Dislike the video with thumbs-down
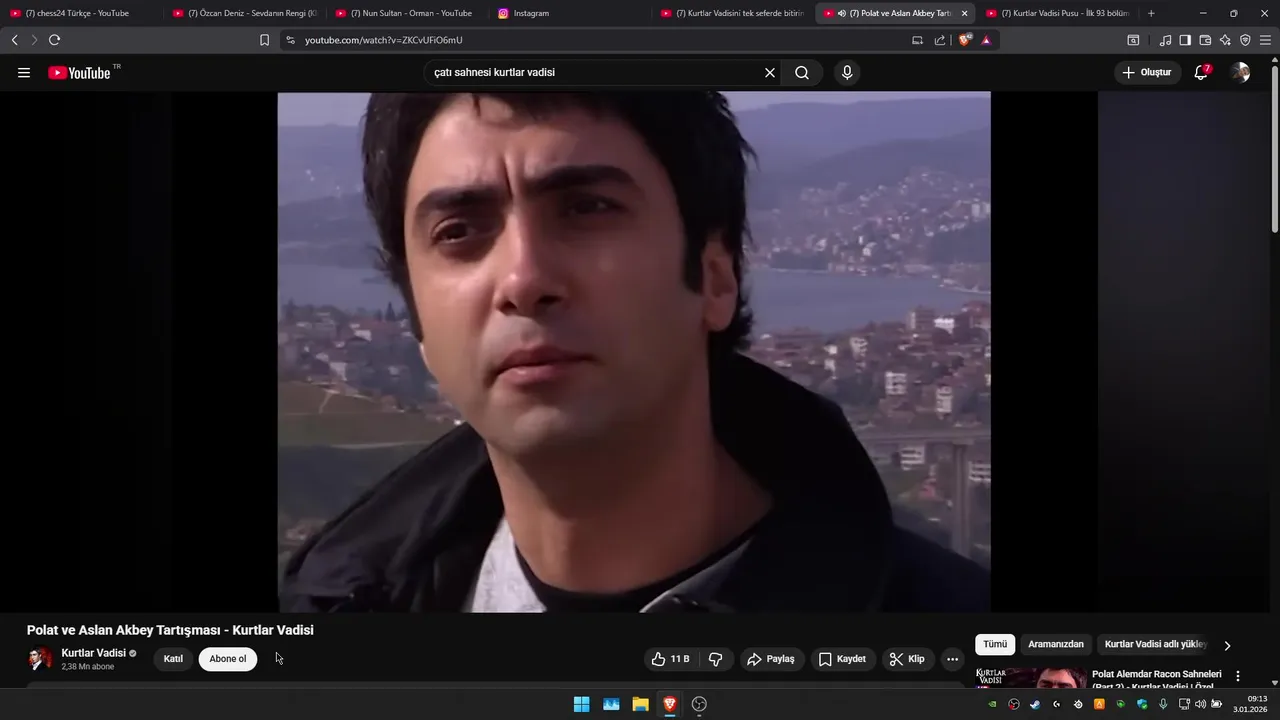The image size is (1280, 720). point(715,659)
